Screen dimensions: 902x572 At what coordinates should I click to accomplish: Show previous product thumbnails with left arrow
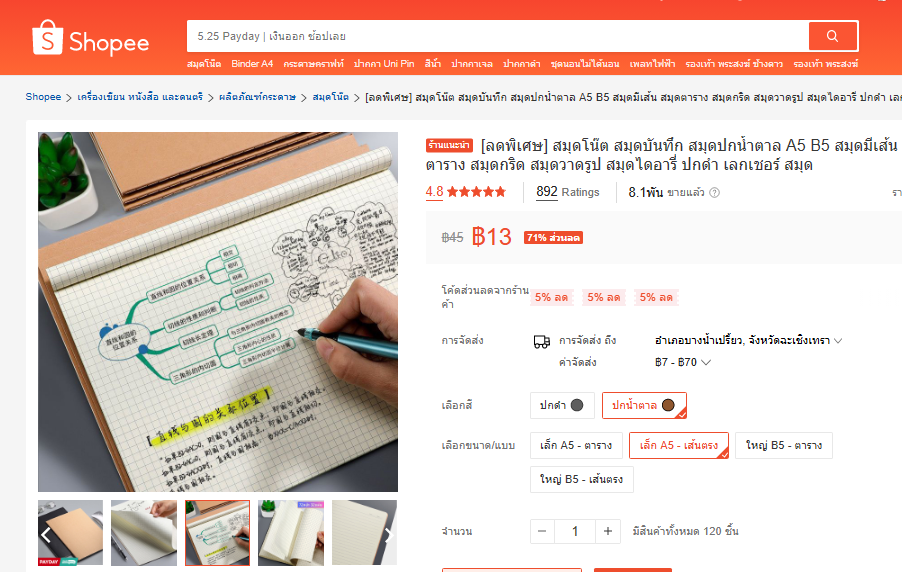[x=46, y=535]
